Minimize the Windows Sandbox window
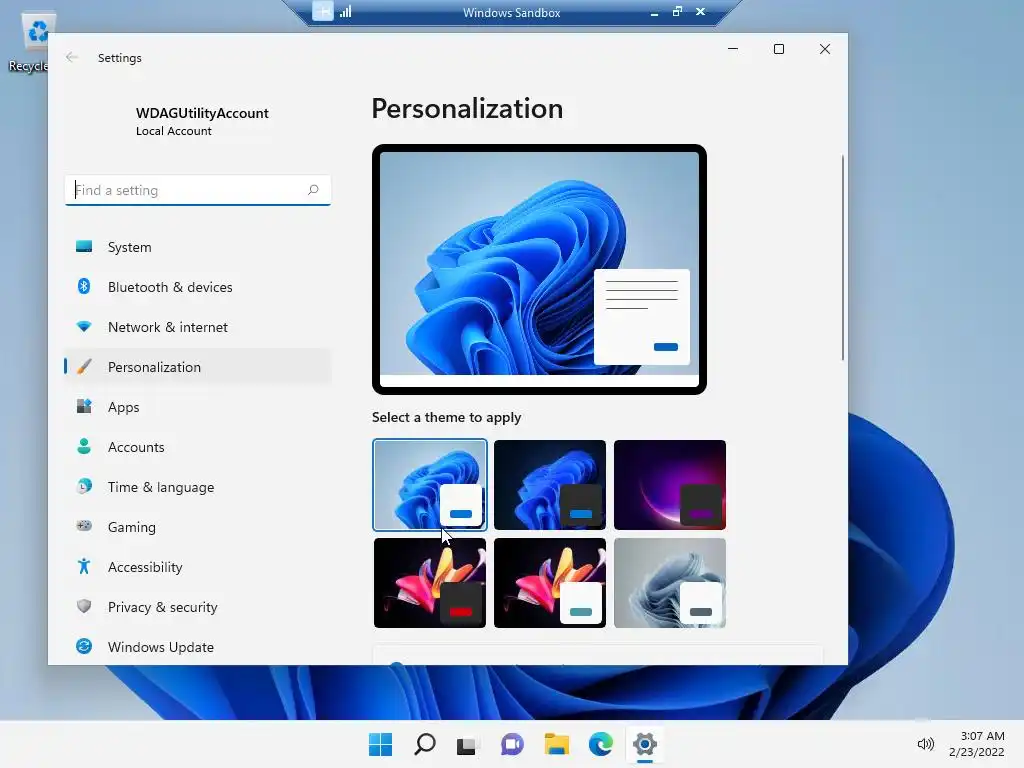Screen dimensions: 1024x768 [x=654, y=12]
